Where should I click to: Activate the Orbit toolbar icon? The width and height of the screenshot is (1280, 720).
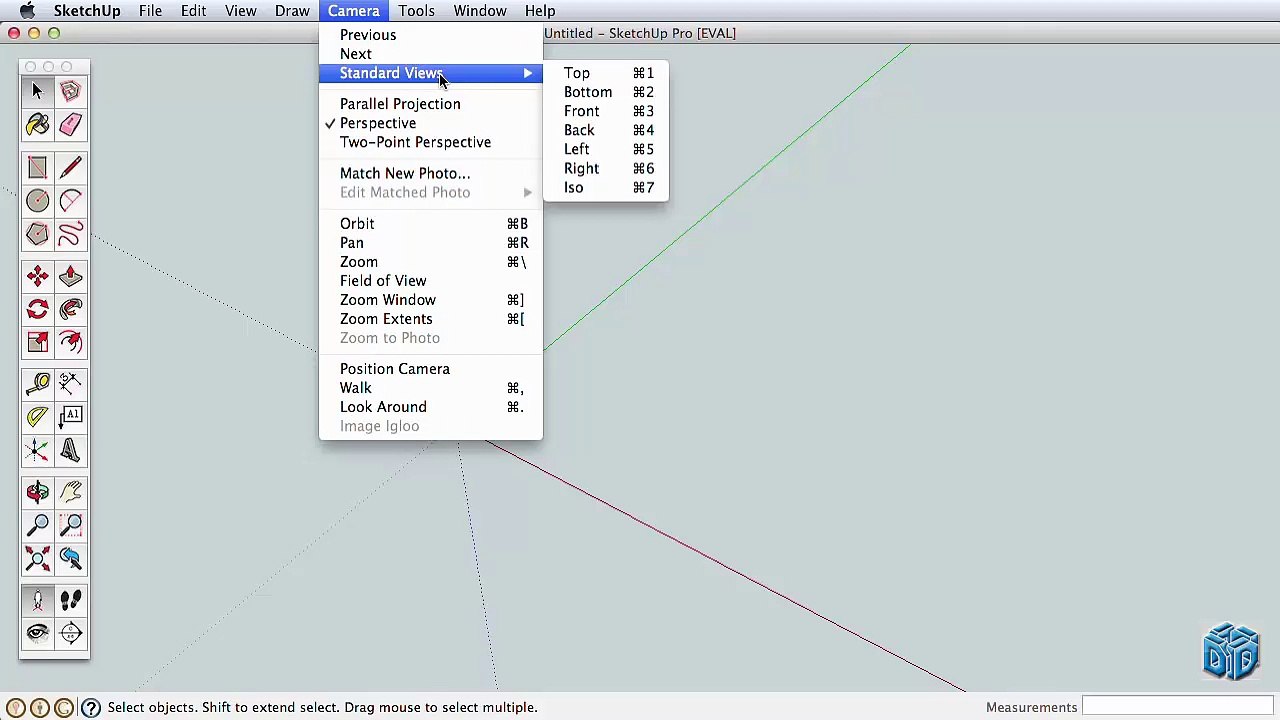click(x=37, y=492)
